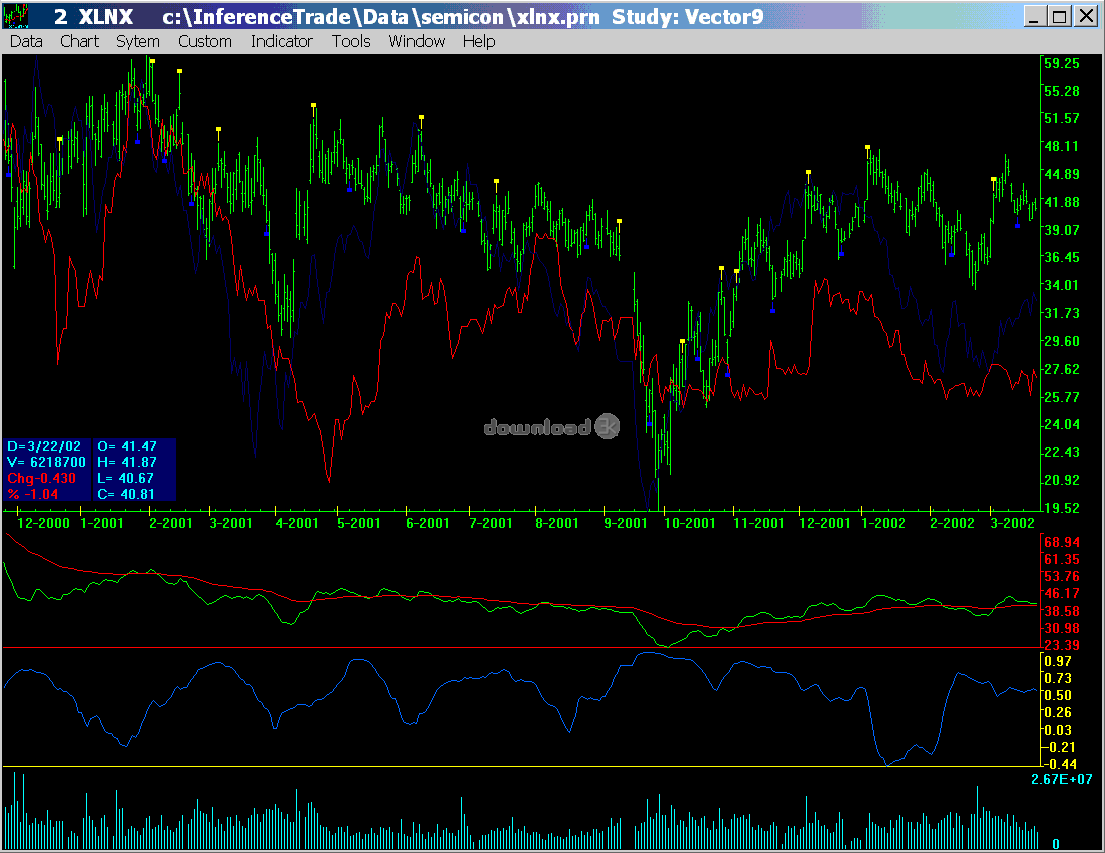
Task: Click the 3-2002 date axis label
Action: coord(1013,523)
